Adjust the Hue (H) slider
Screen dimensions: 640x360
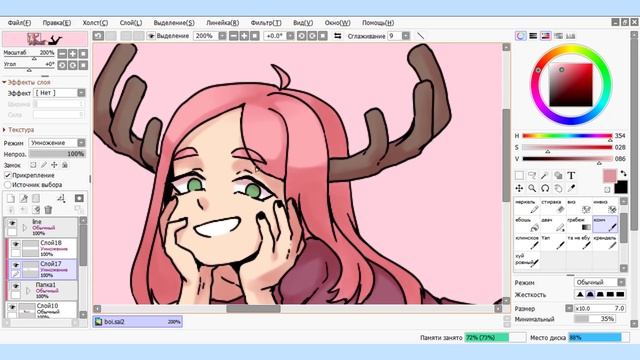[567, 136]
